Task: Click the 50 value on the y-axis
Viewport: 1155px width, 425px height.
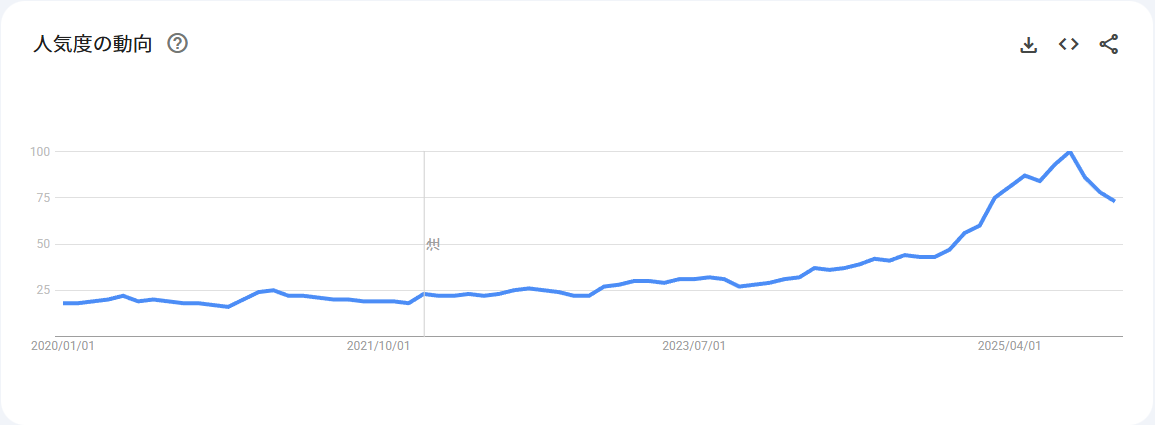Action: (44, 244)
